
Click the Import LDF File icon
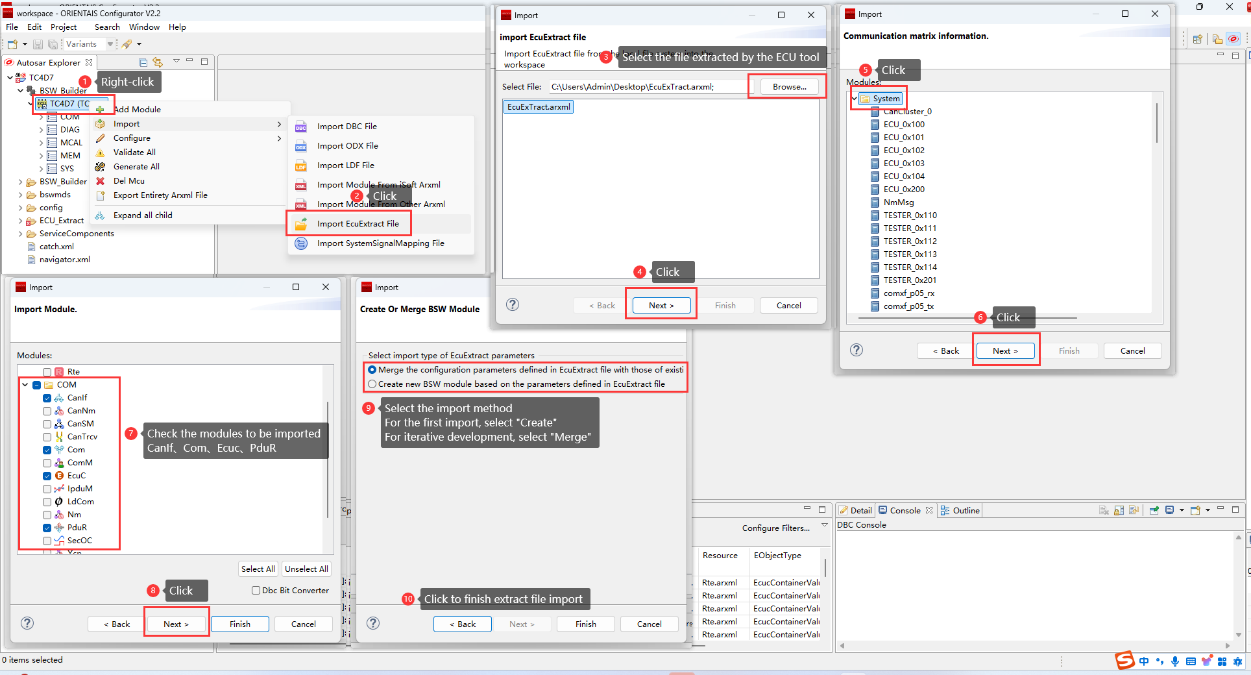coord(301,166)
